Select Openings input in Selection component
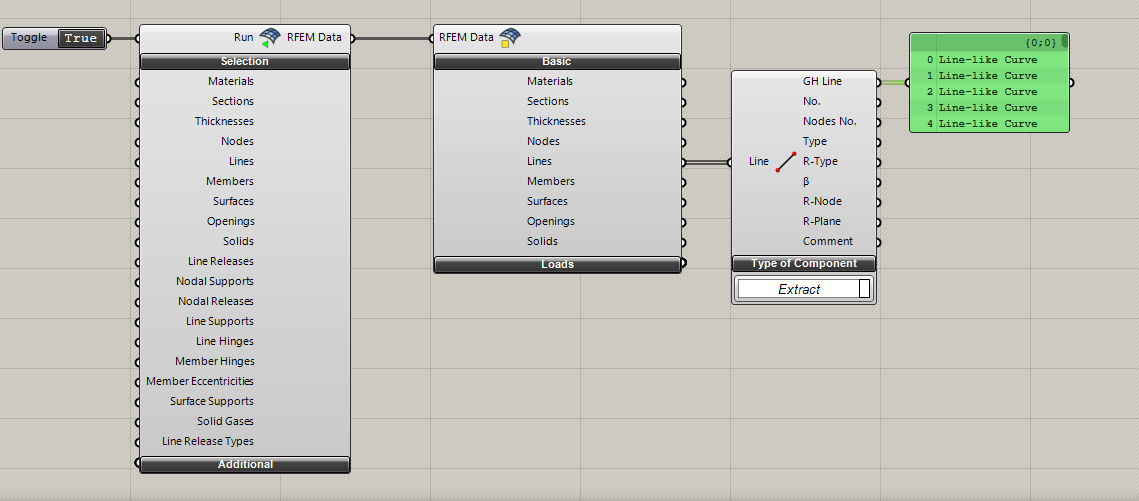The image size is (1139, 501). pos(231,221)
